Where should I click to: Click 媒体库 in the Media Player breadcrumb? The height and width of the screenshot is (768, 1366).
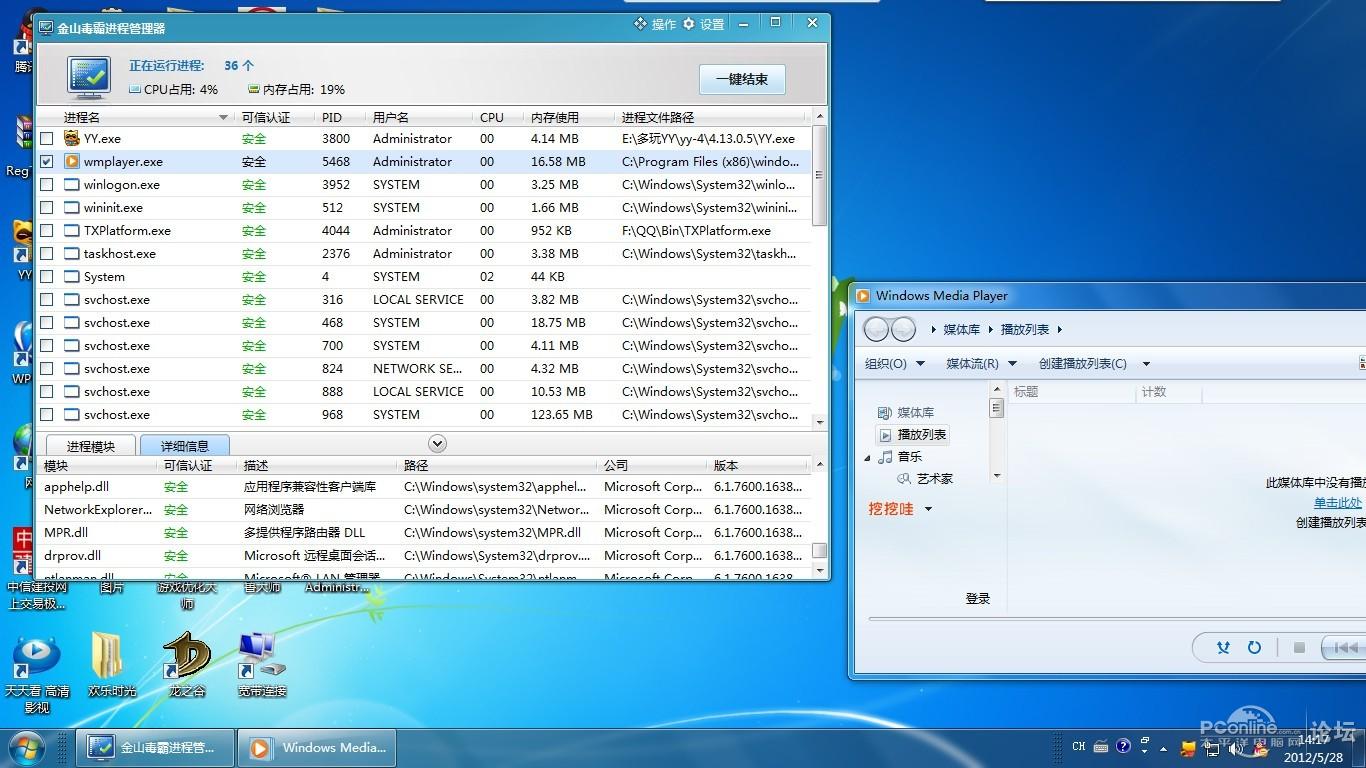(962, 329)
